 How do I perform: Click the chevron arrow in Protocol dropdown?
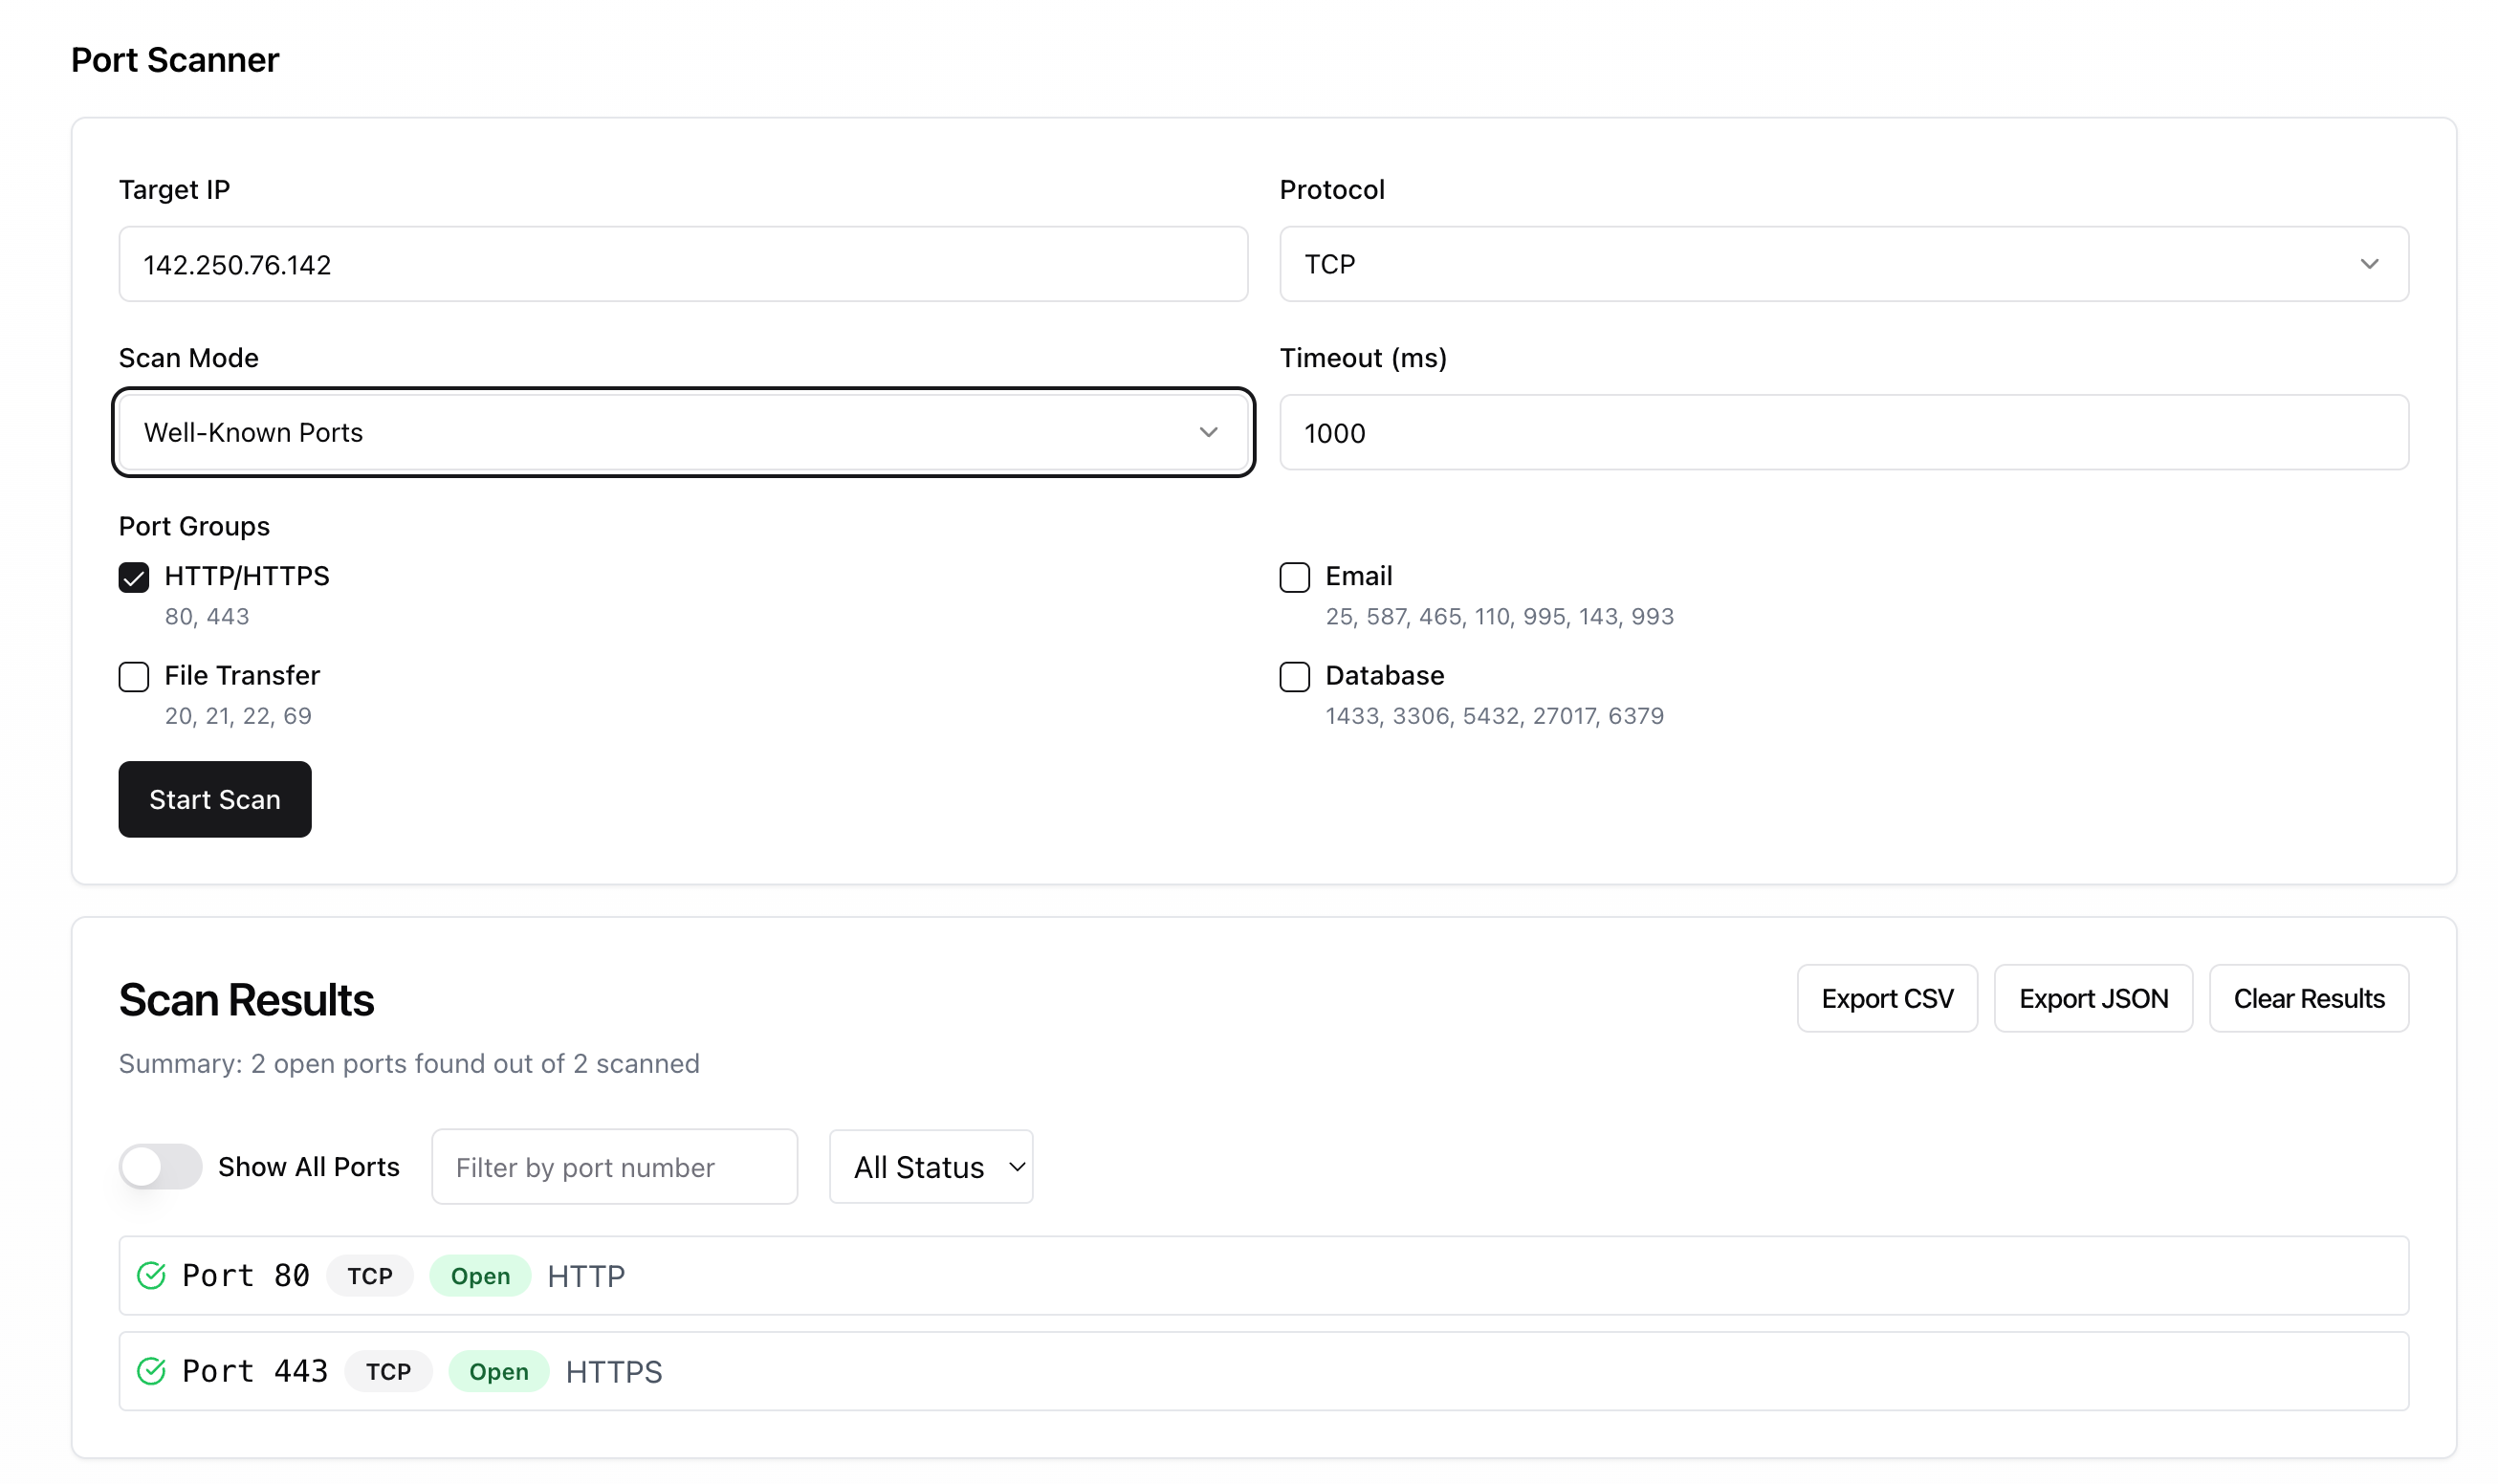point(2369,264)
